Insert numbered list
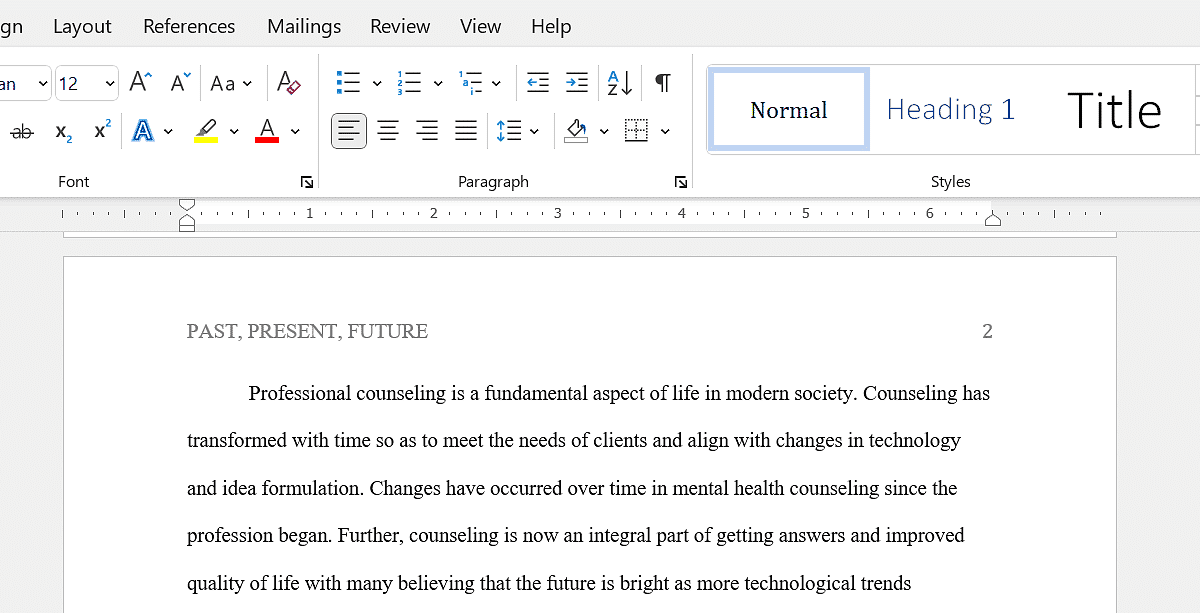Viewport: 1200px width, 613px height. pyautogui.click(x=409, y=83)
